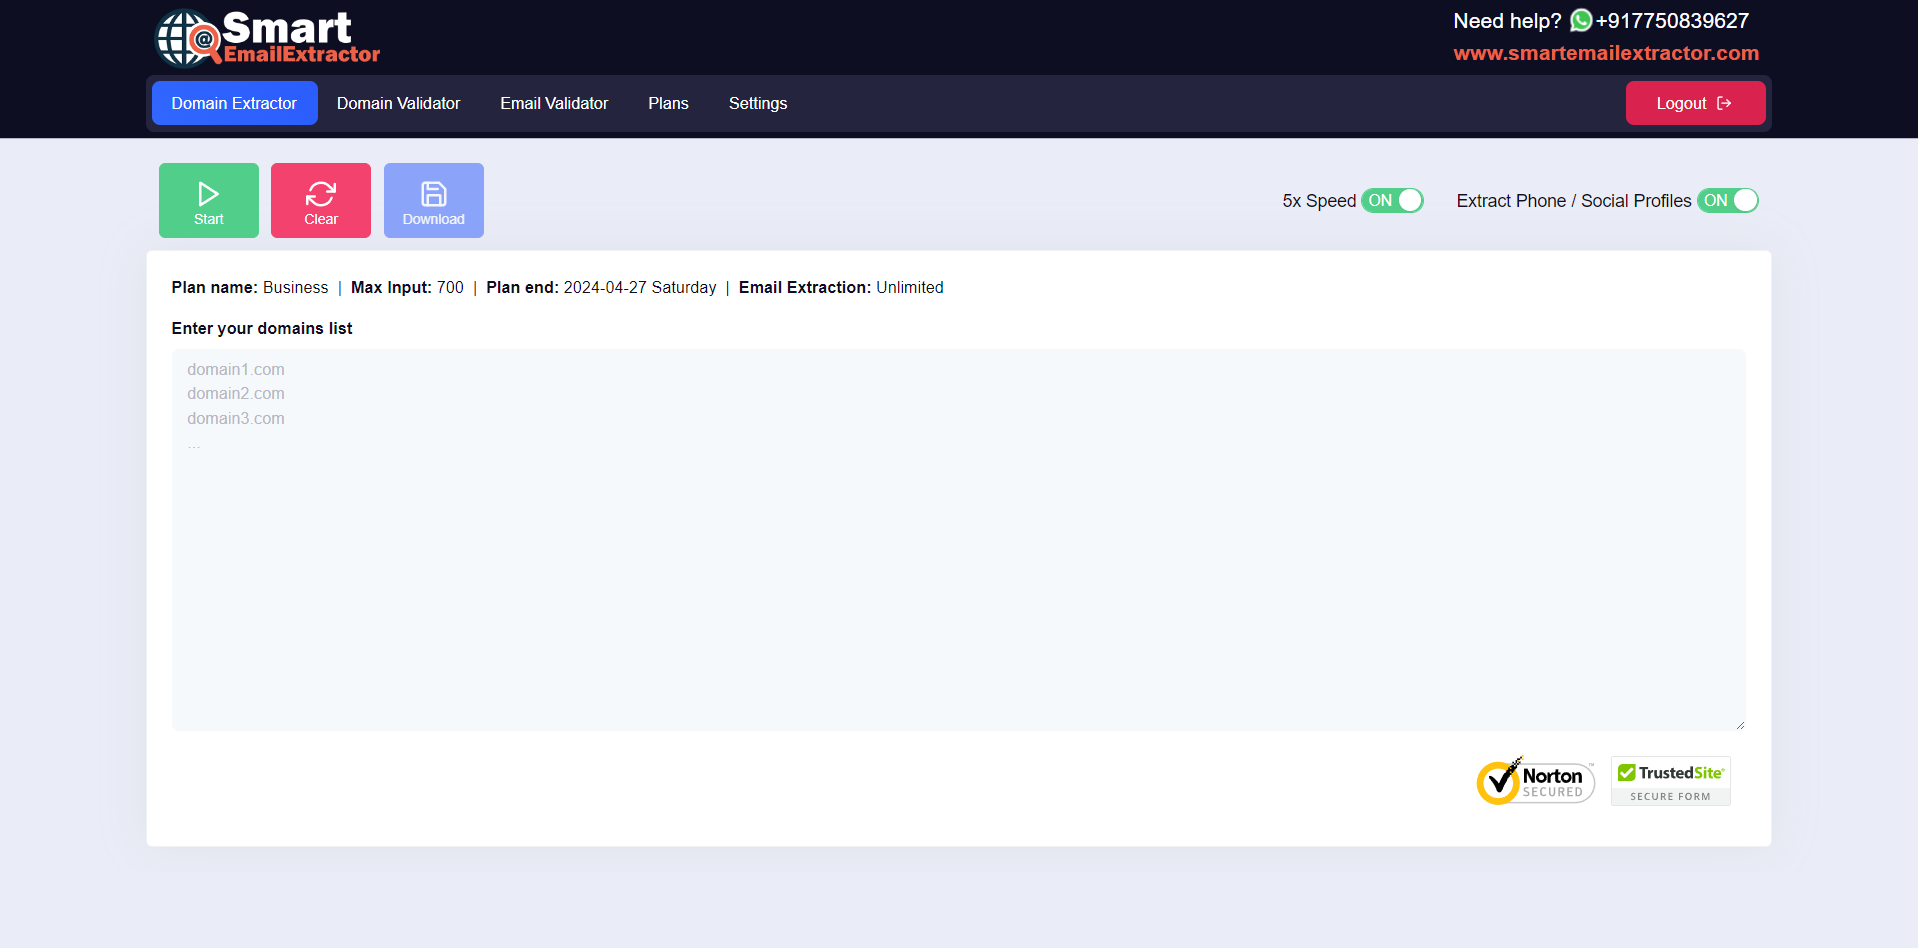Screen dimensions: 1918x948
Task: Click the Logout button
Action: click(x=1695, y=103)
